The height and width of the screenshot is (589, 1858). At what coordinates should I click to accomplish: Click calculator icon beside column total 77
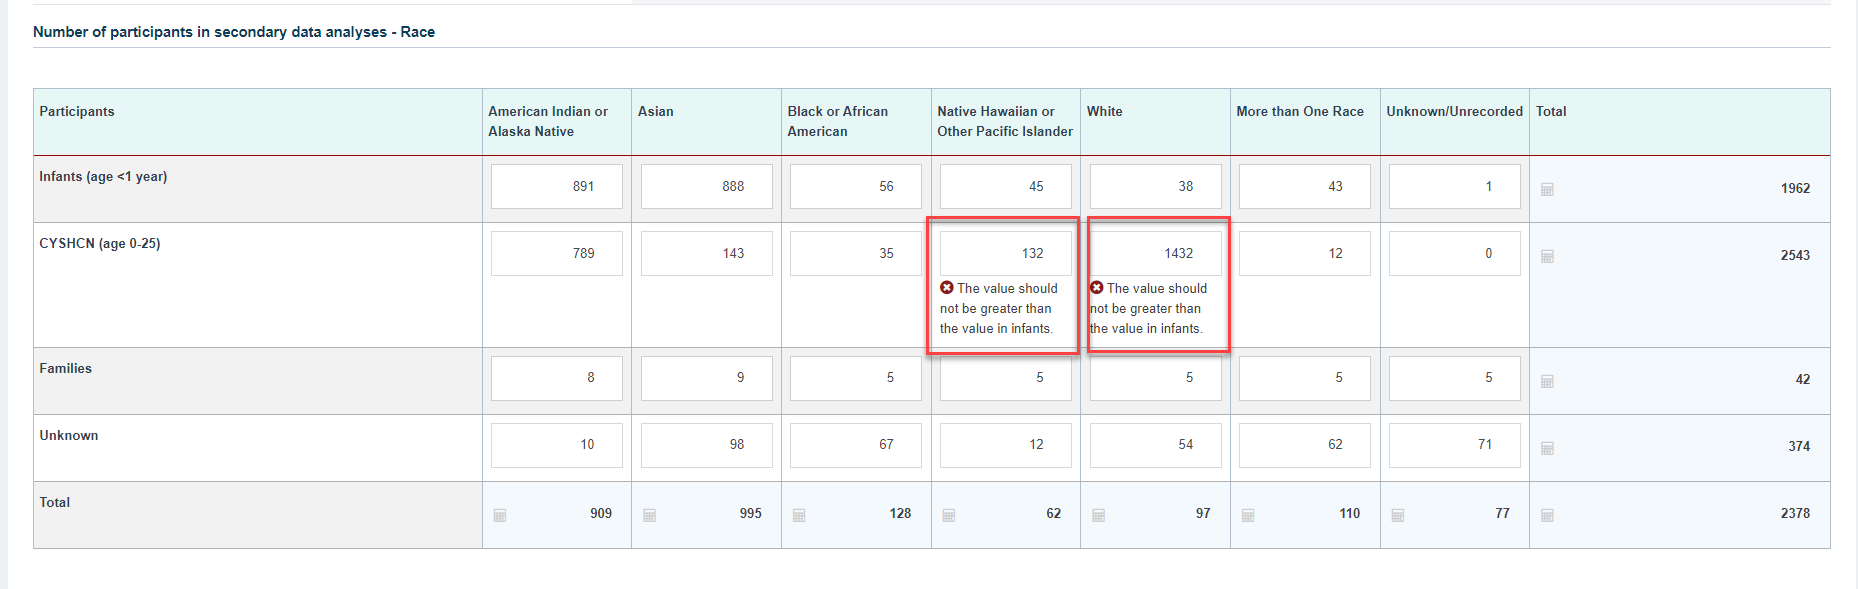(1398, 515)
